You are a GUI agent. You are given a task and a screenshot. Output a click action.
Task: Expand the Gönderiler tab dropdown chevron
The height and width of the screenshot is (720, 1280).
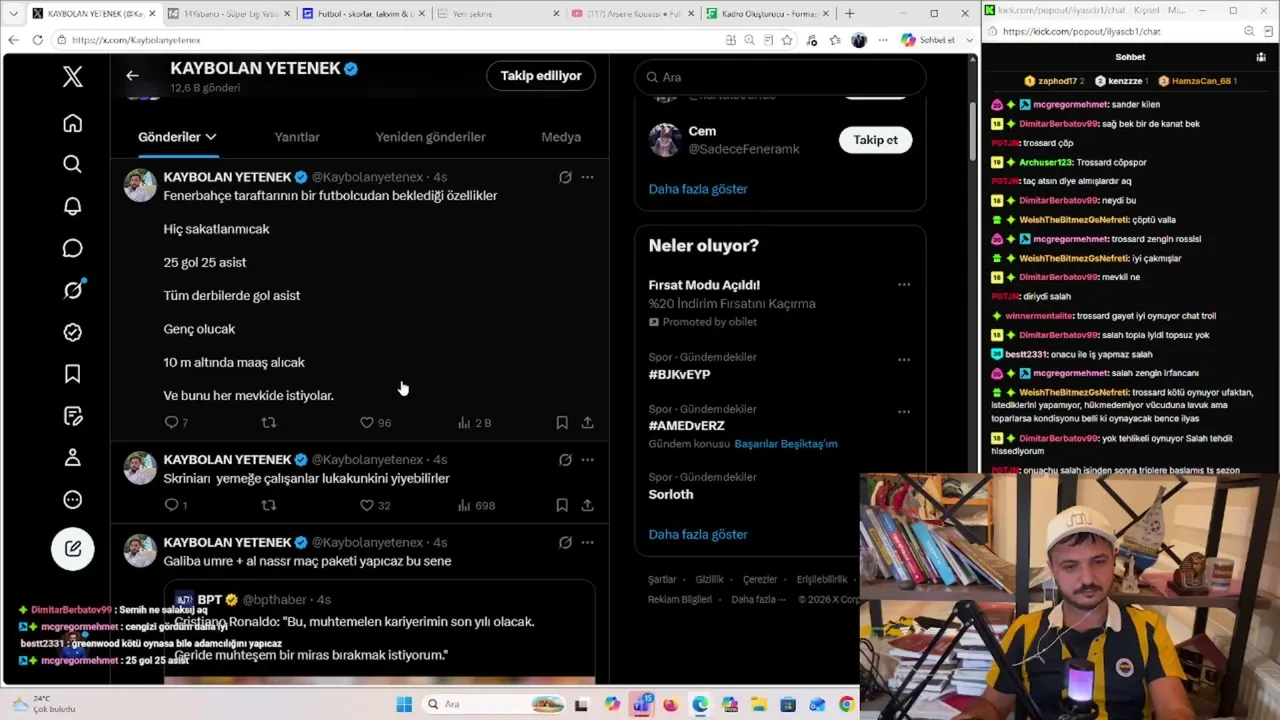coord(210,137)
